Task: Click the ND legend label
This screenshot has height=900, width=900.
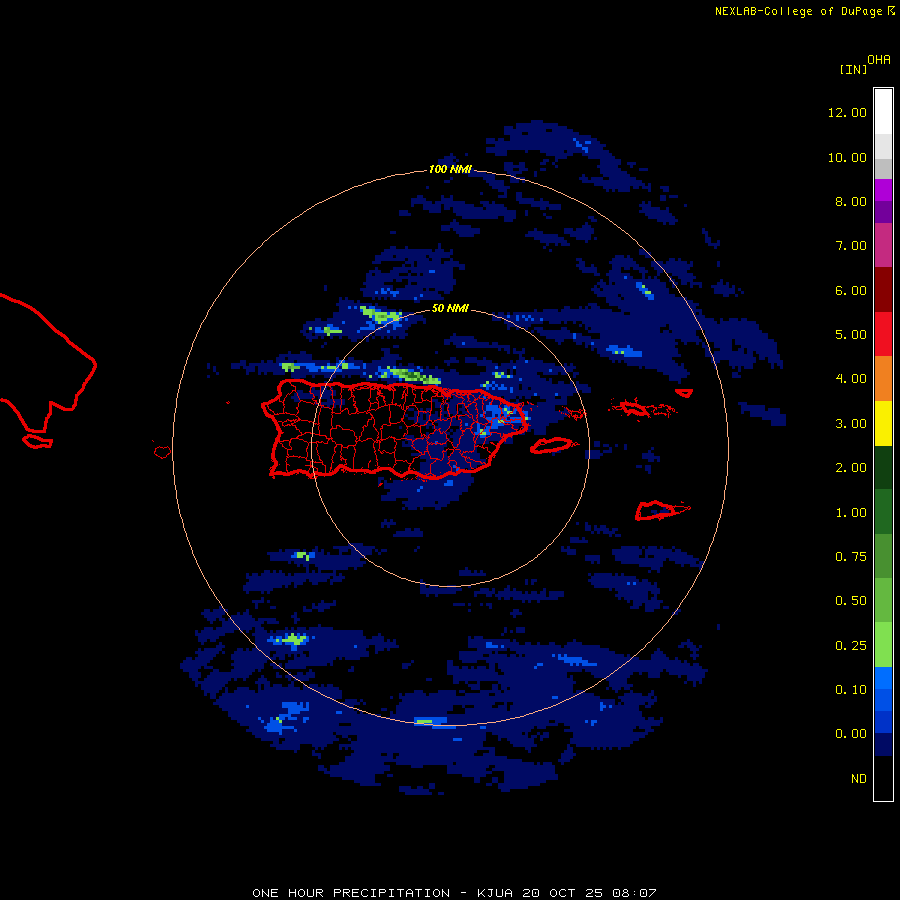Action: pyautogui.click(x=859, y=779)
